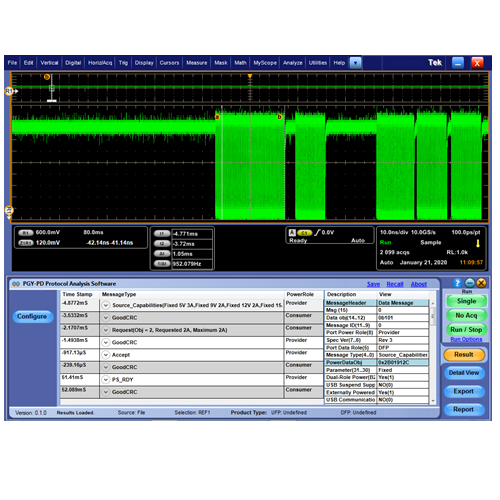Open the Trig menu

(123, 63)
